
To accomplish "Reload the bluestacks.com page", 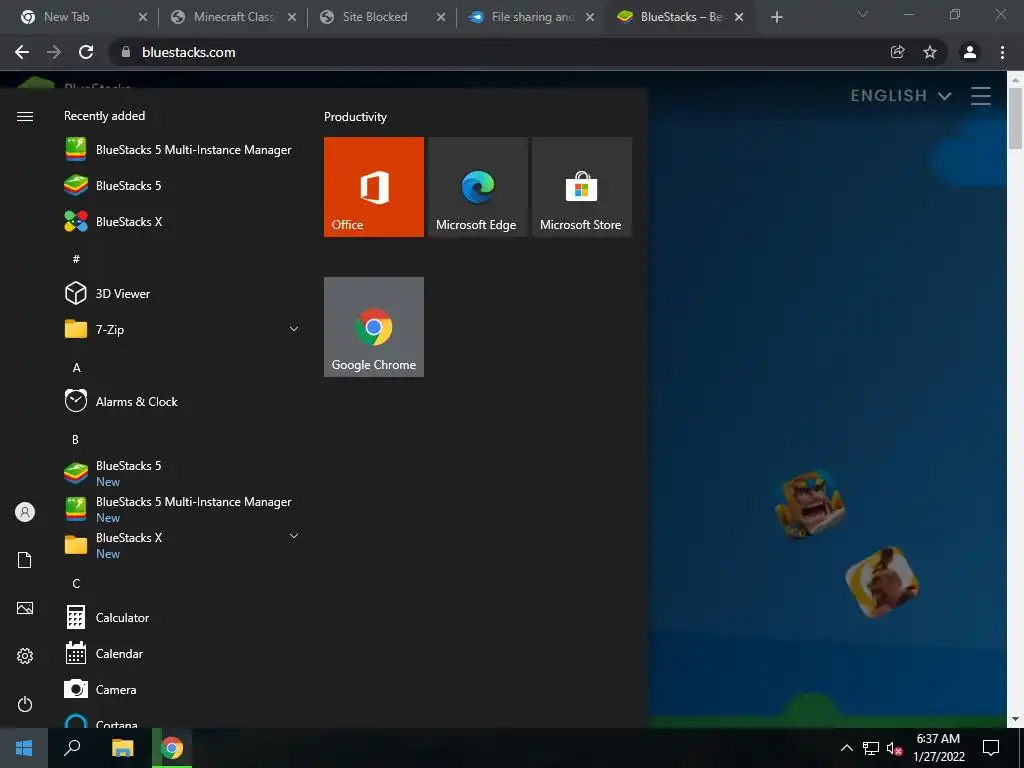I will [x=86, y=52].
